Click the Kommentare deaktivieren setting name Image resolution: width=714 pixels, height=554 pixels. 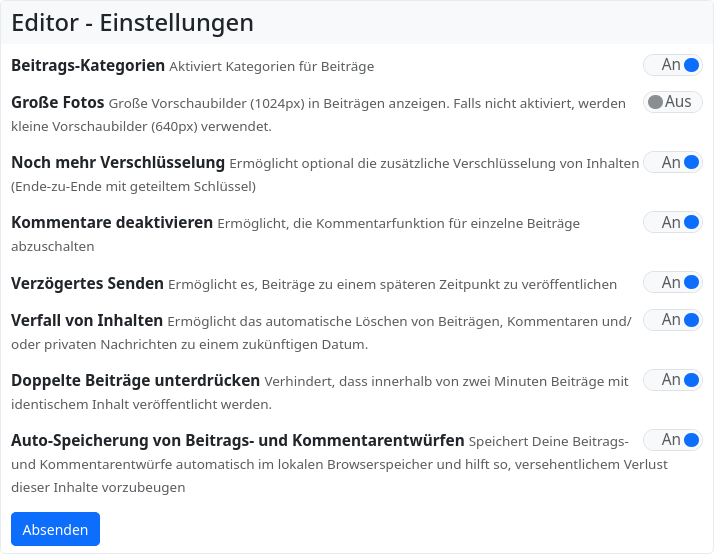pyautogui.click(x=112, y=222)
